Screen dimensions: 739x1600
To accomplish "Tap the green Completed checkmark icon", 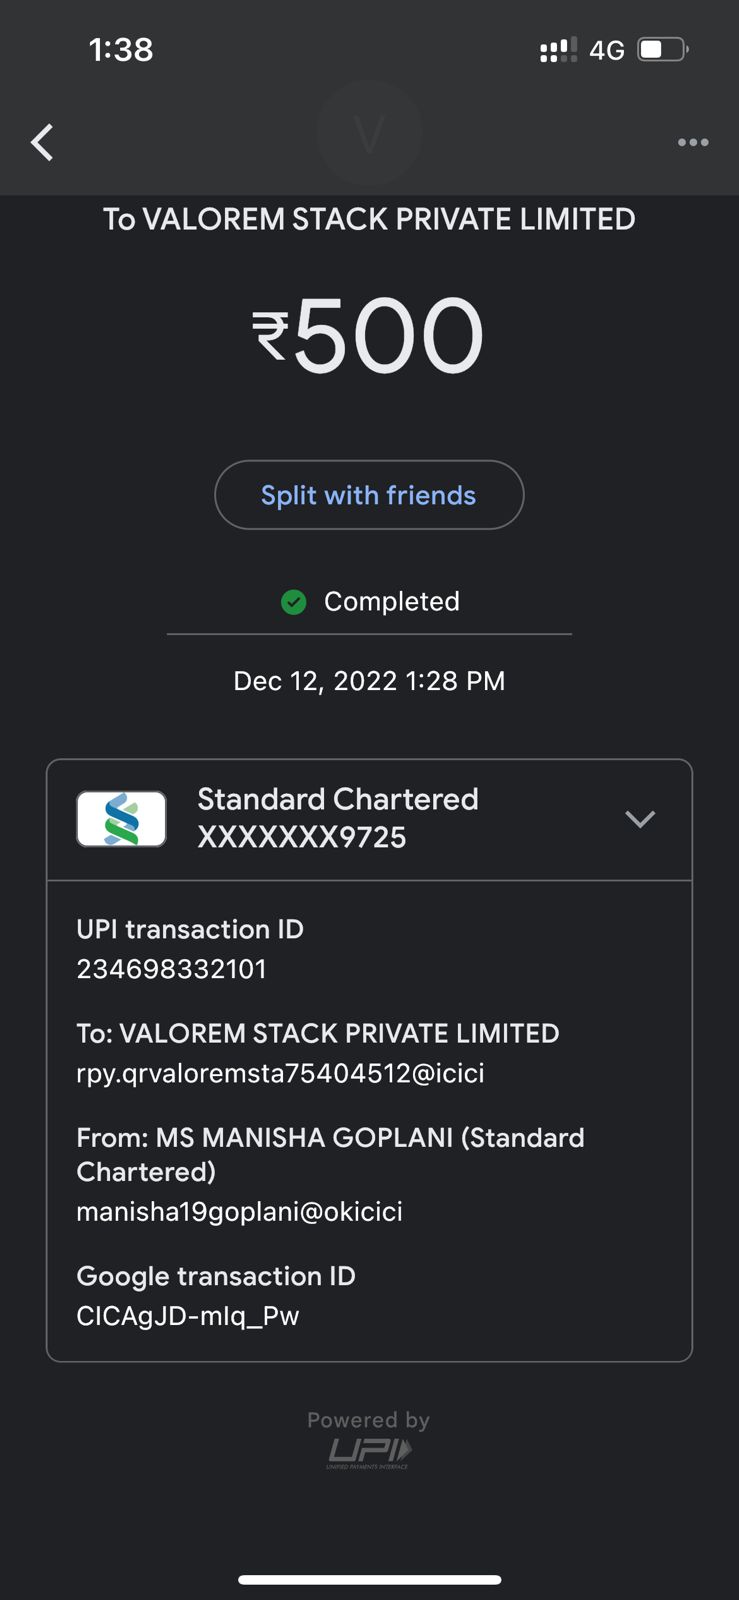I will (x=294, y=602).
